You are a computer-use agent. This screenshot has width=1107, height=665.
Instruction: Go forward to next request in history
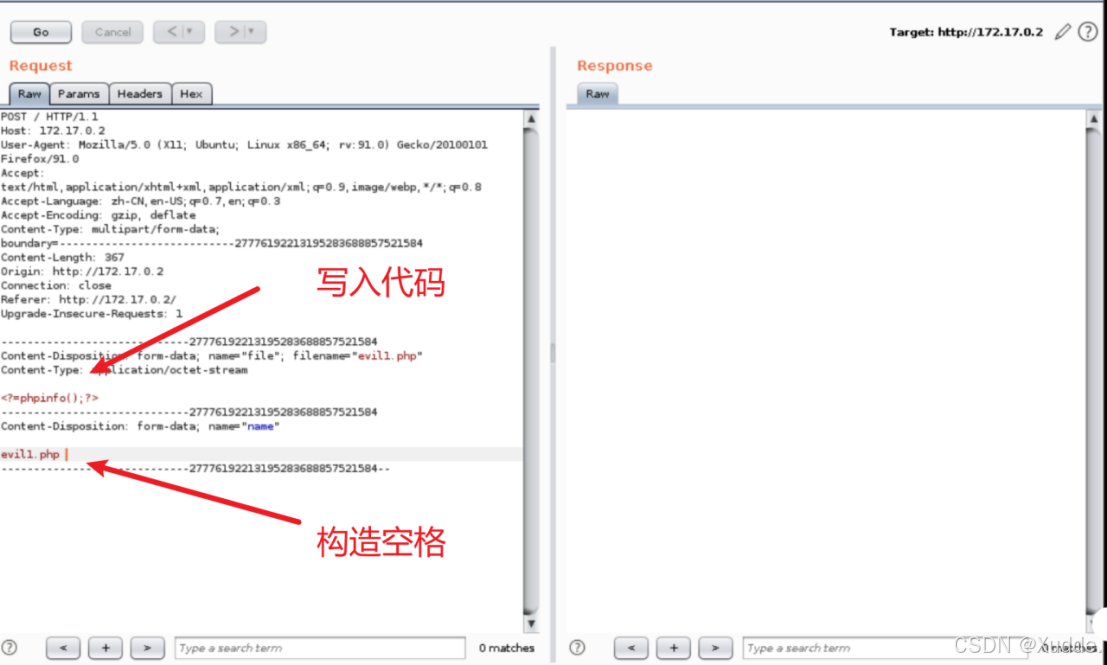(x=233, y=32)
